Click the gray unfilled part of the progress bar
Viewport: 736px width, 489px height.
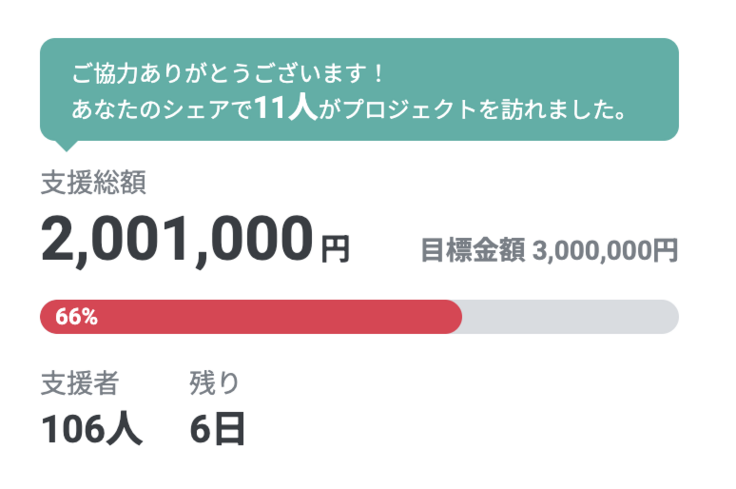(x=570, y=317)
